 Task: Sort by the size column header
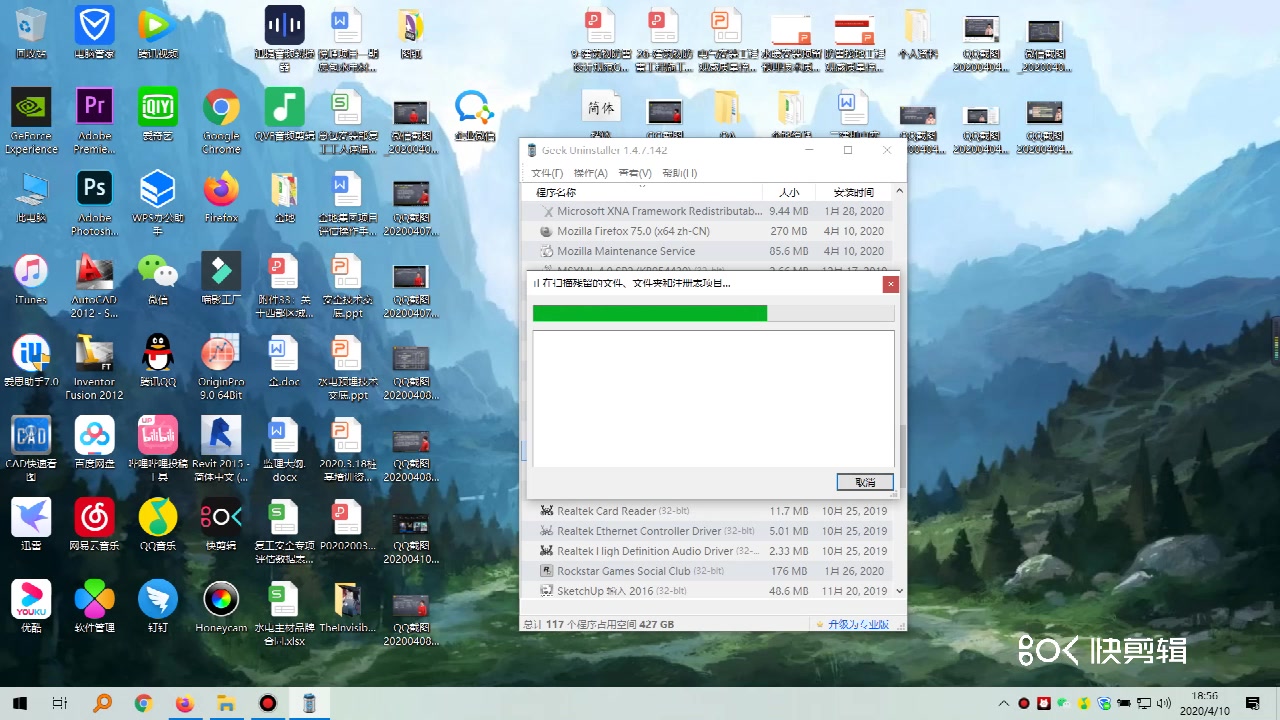(x=789, y=192)
